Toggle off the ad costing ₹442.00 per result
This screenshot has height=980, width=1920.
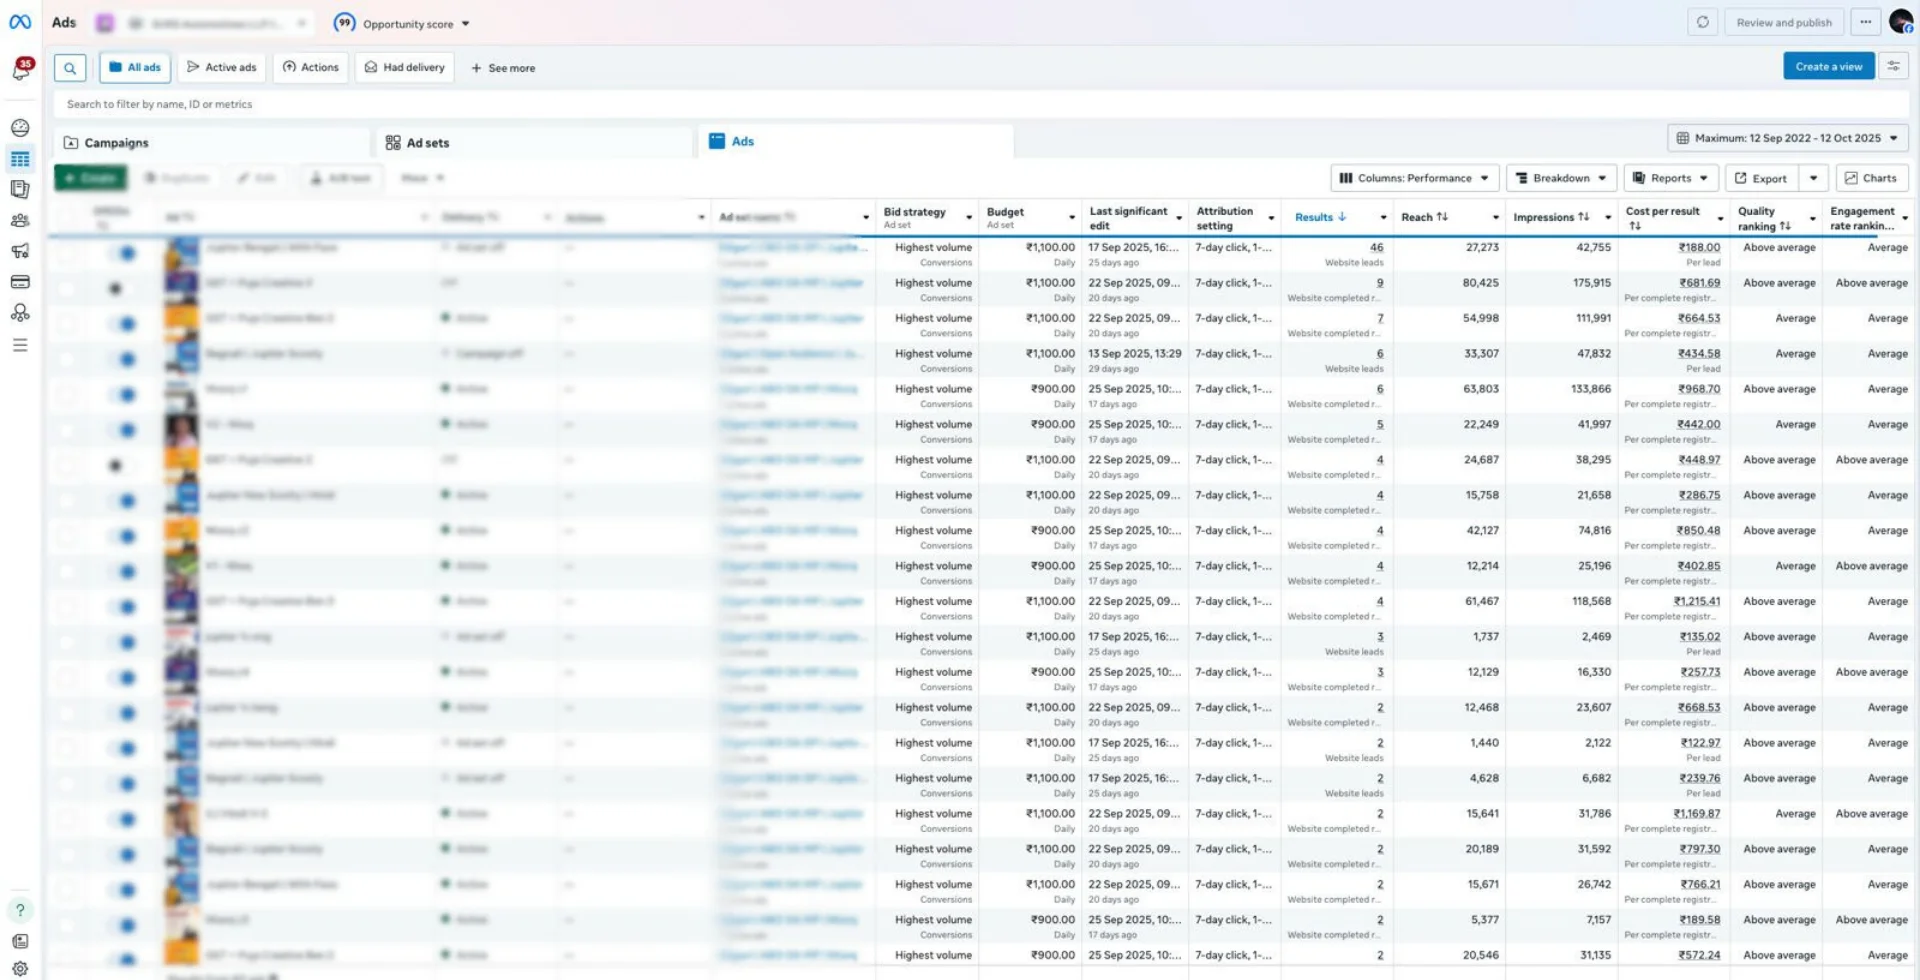coord(124,430)
